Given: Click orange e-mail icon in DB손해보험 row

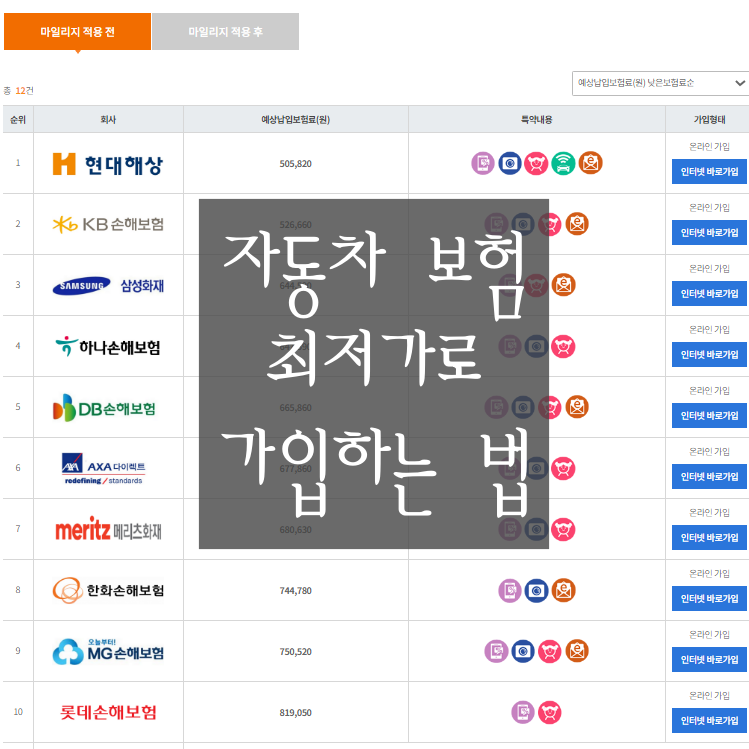Looking at the screenshot, I should [577, 407].
